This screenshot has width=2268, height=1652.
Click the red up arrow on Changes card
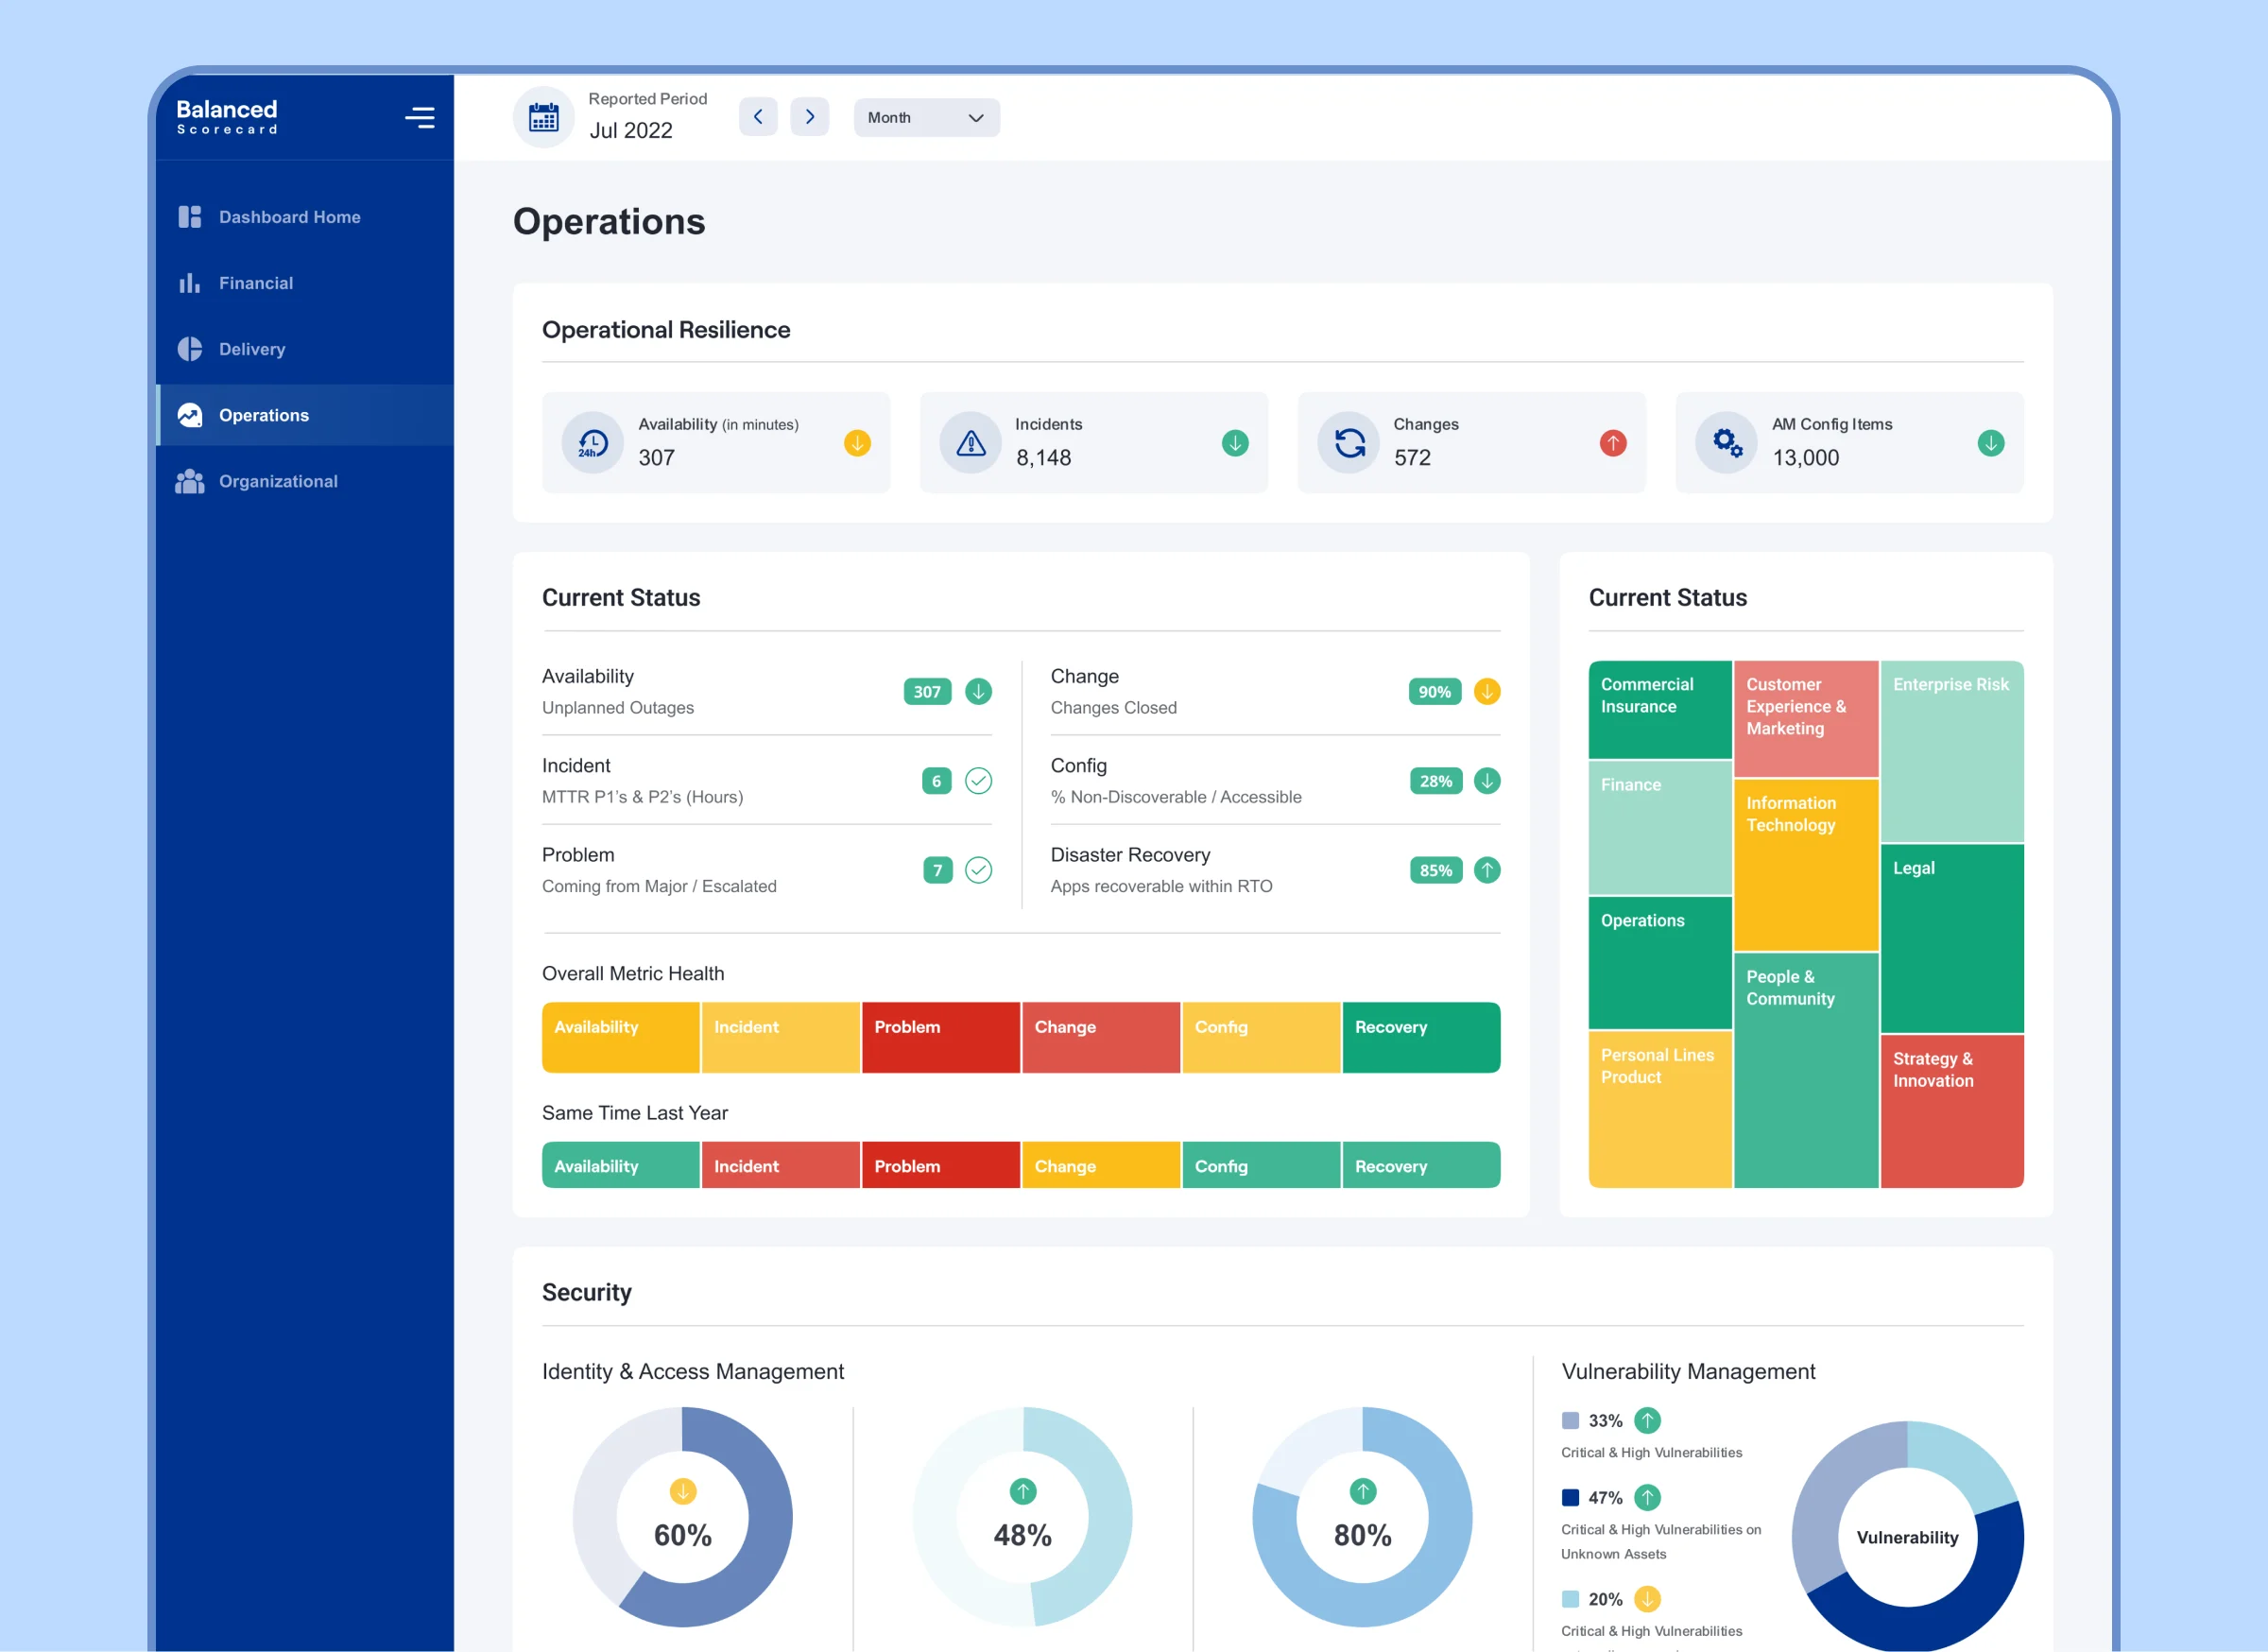pos(1613,443)
